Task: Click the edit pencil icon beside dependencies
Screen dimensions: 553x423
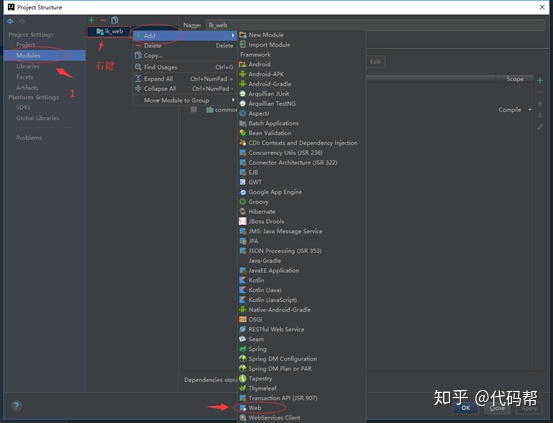Action: pos(540,127)
